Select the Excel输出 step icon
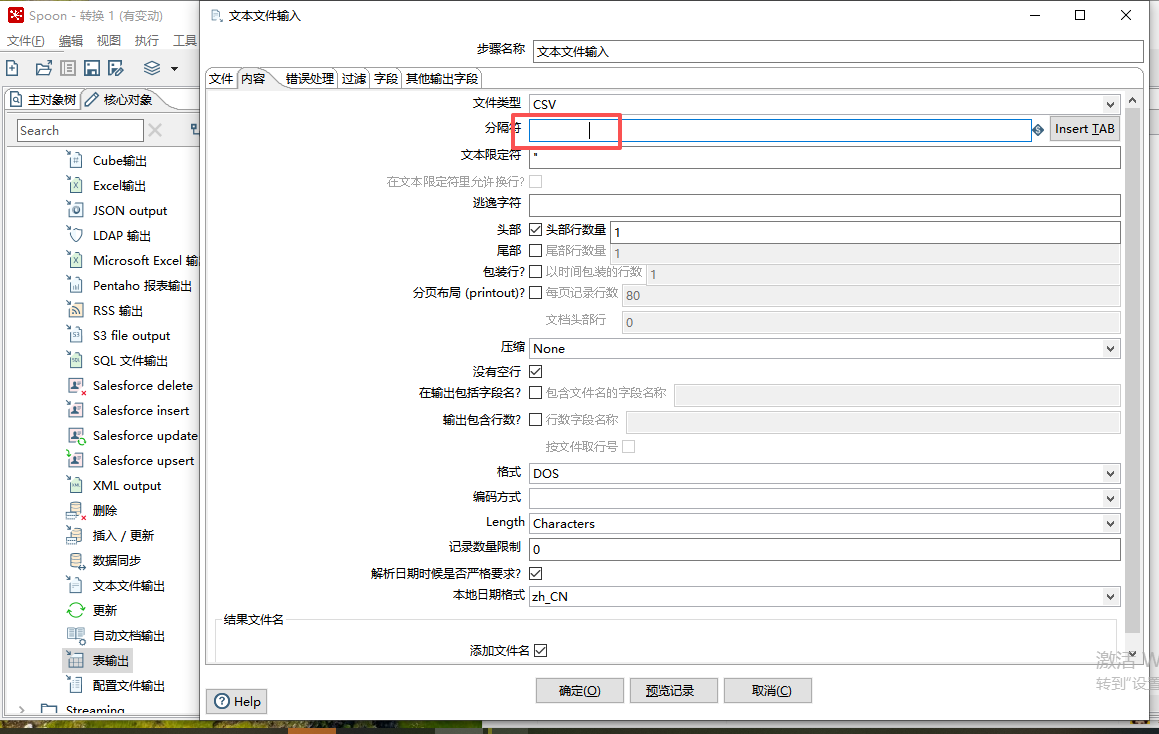 tap(75, 185)
